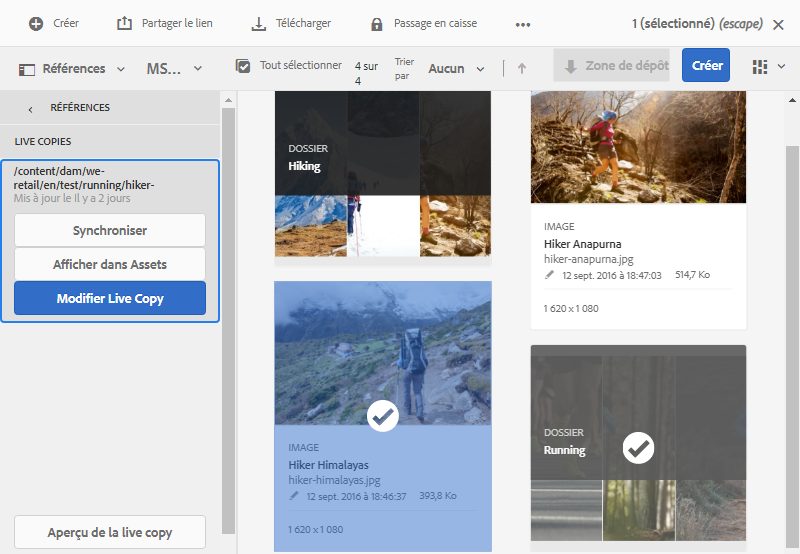
Task: Expand the Références rail dropdown
Action: pos(121,69)
